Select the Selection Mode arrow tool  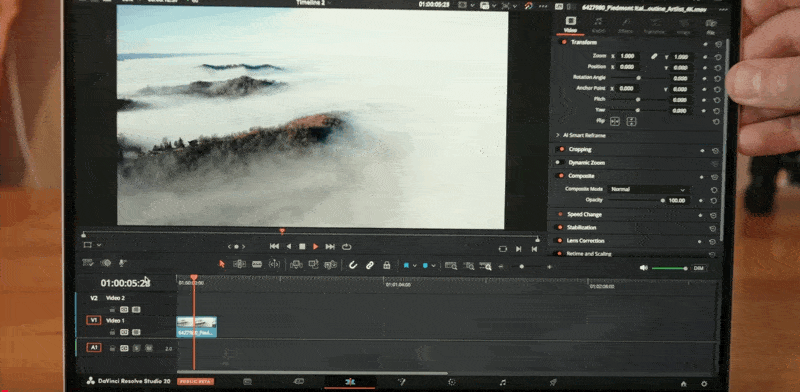coord(221,264)
